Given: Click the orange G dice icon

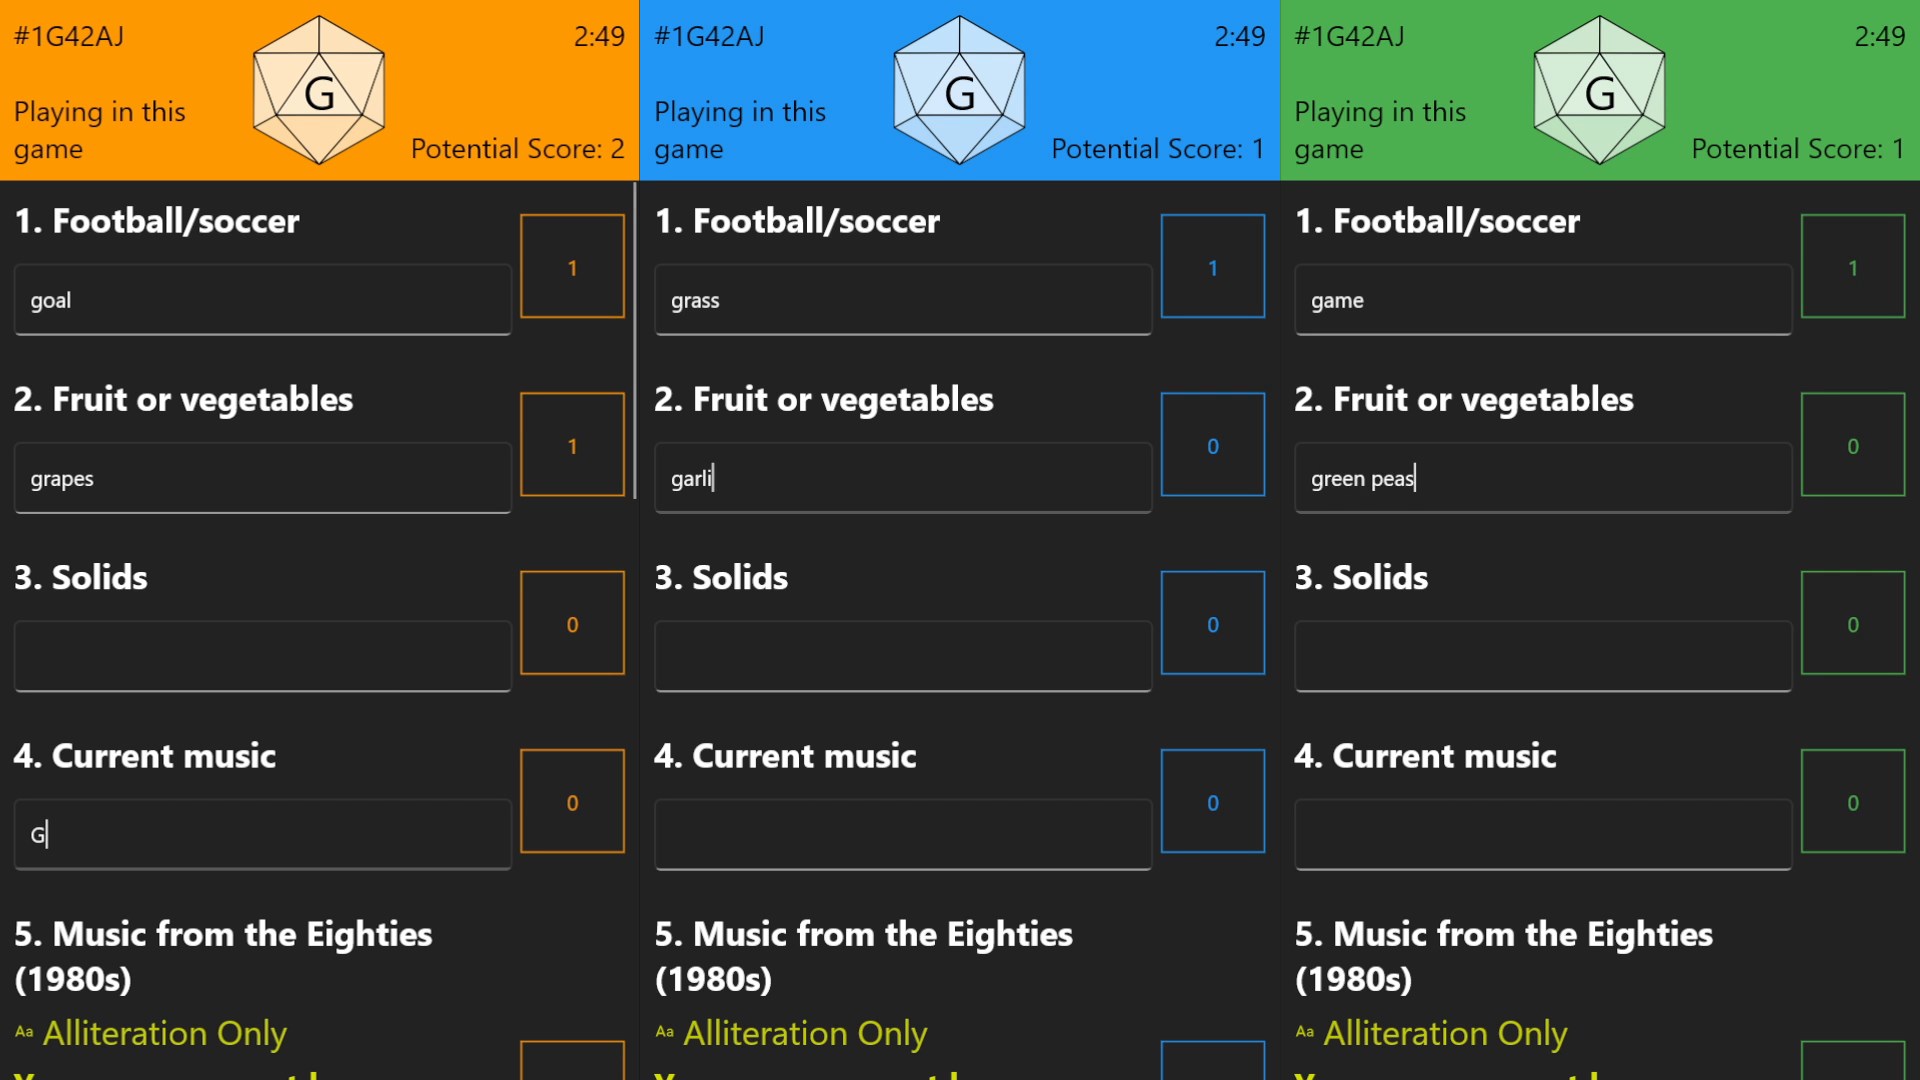Looking at the screenshot, I should 319,90.
